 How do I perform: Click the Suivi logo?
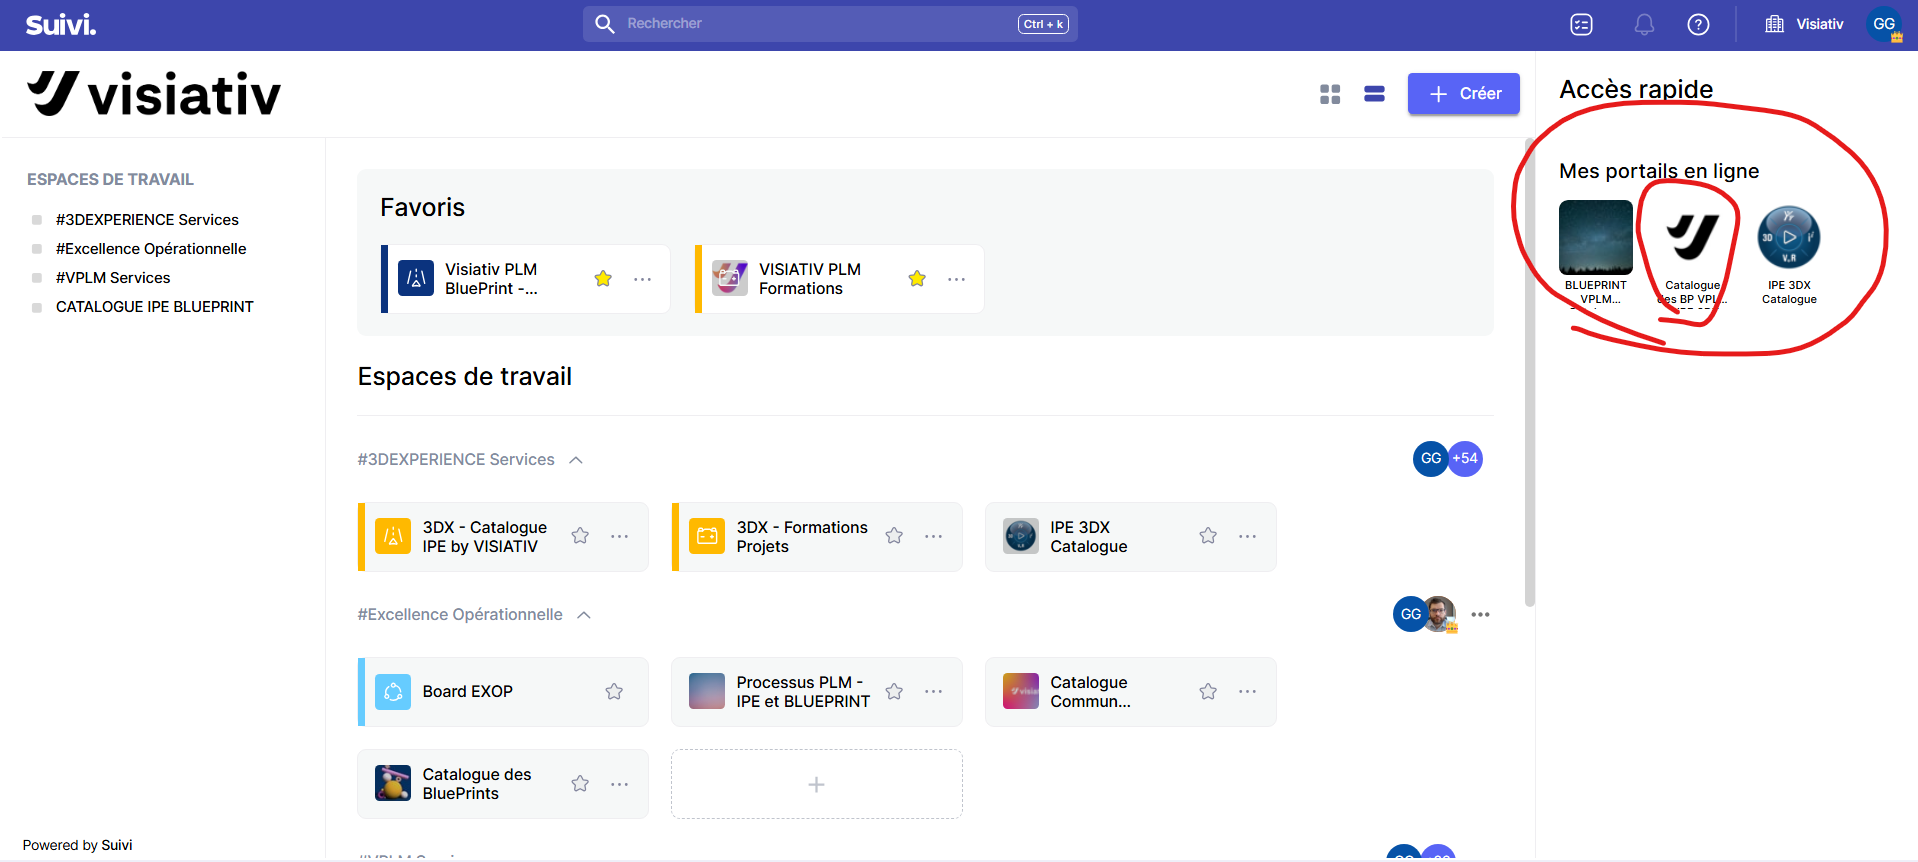pyautogui.click(x=61, y=25)
